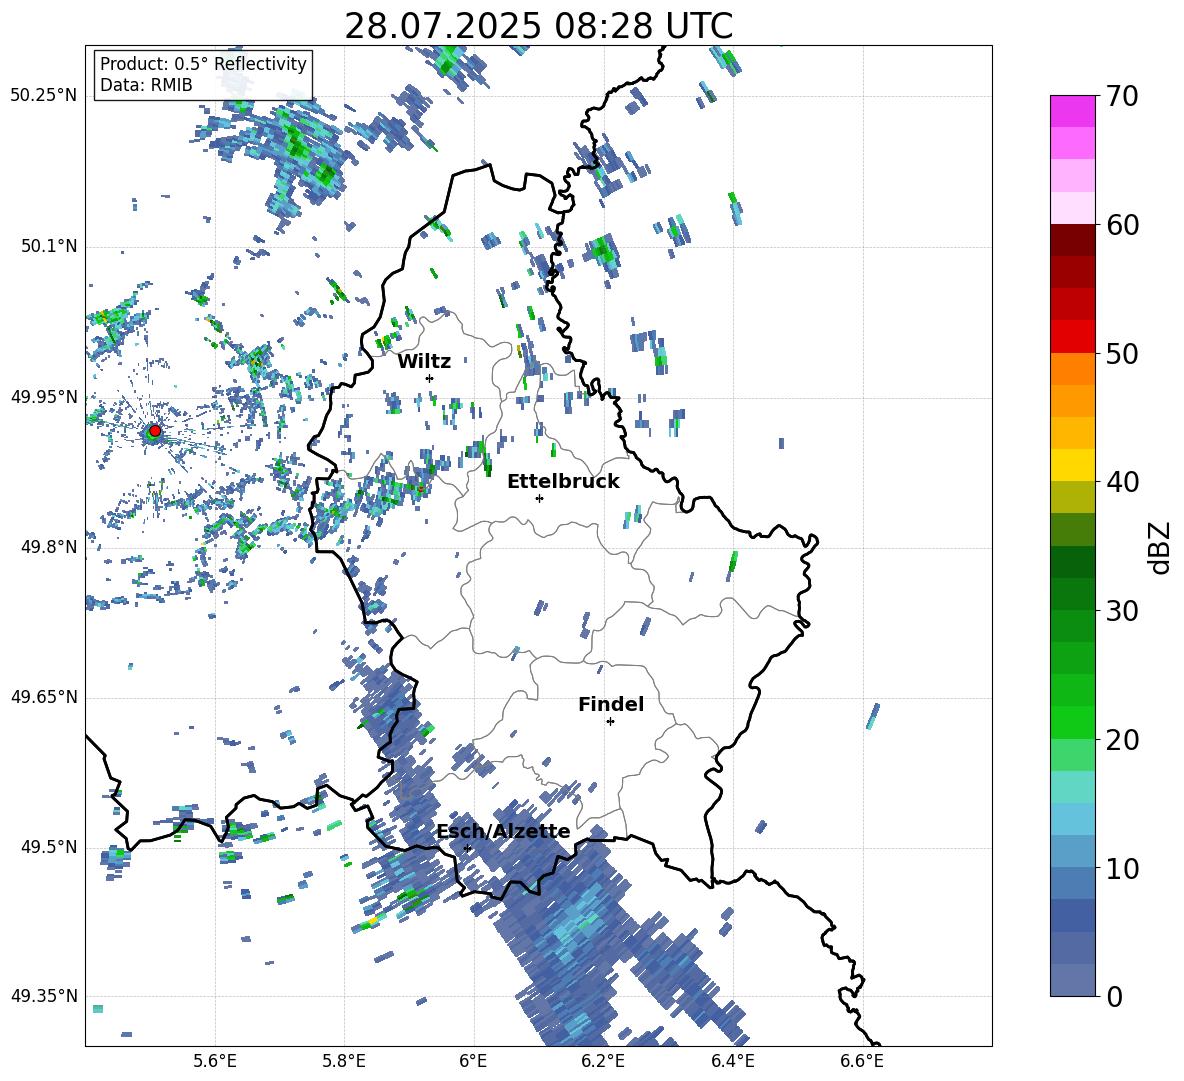Click the 49.95°N latitude label
This screenshot has height=1081, width=1184.
coord(44,396)
